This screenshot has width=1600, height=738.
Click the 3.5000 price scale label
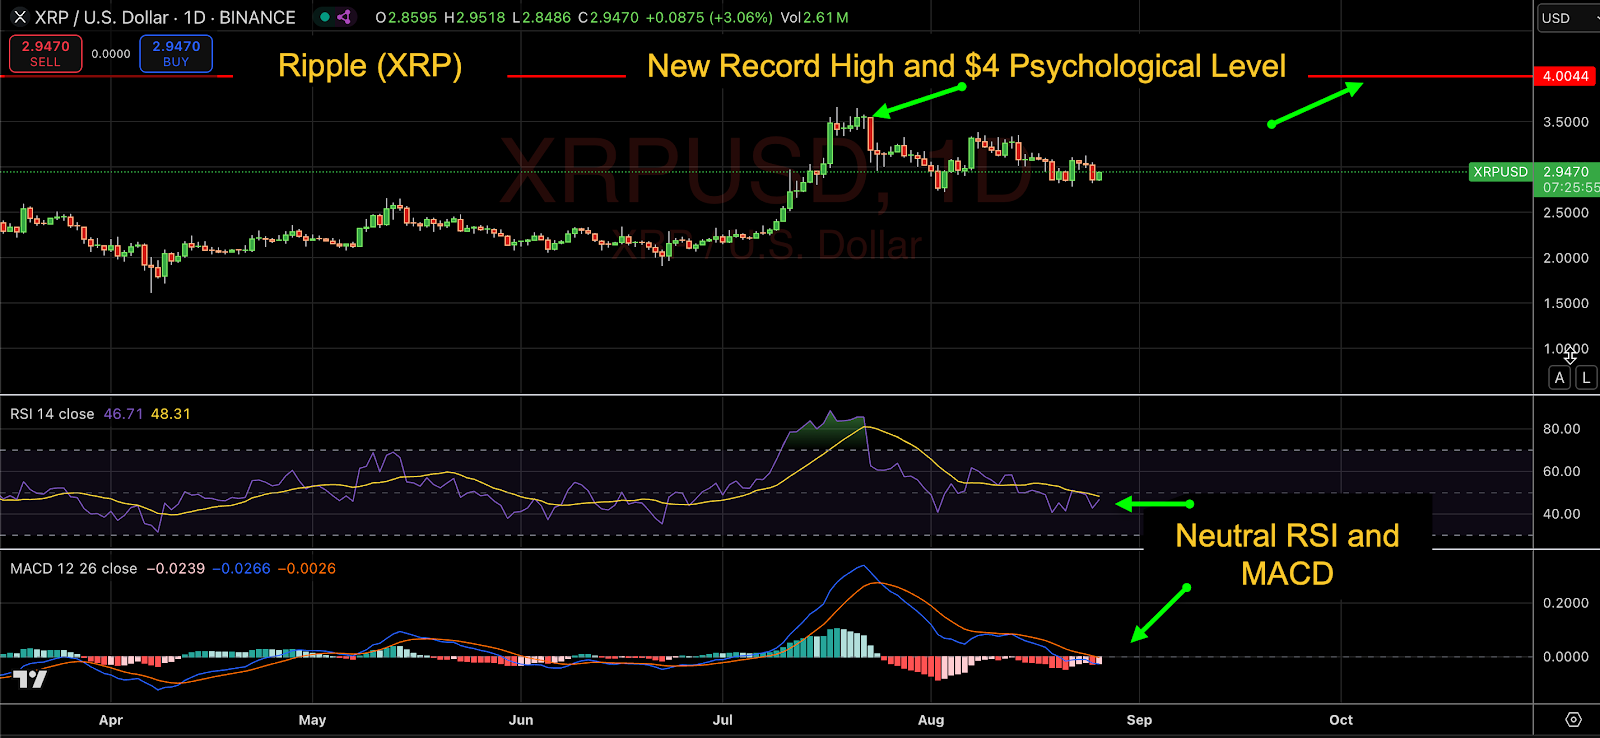tap(1566, 122)
